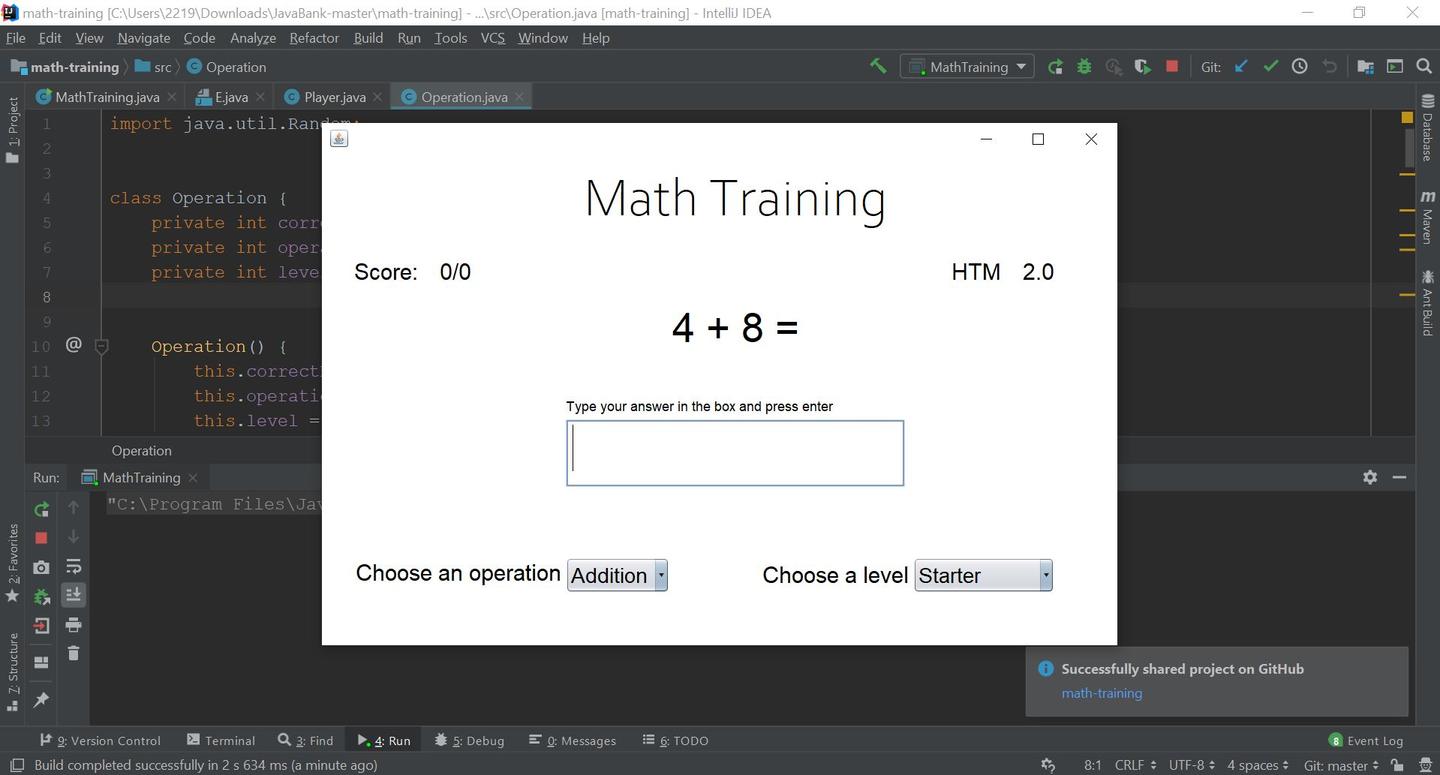
Task: Open MathTraining run configuration dropdown
Action: (968, 67)
